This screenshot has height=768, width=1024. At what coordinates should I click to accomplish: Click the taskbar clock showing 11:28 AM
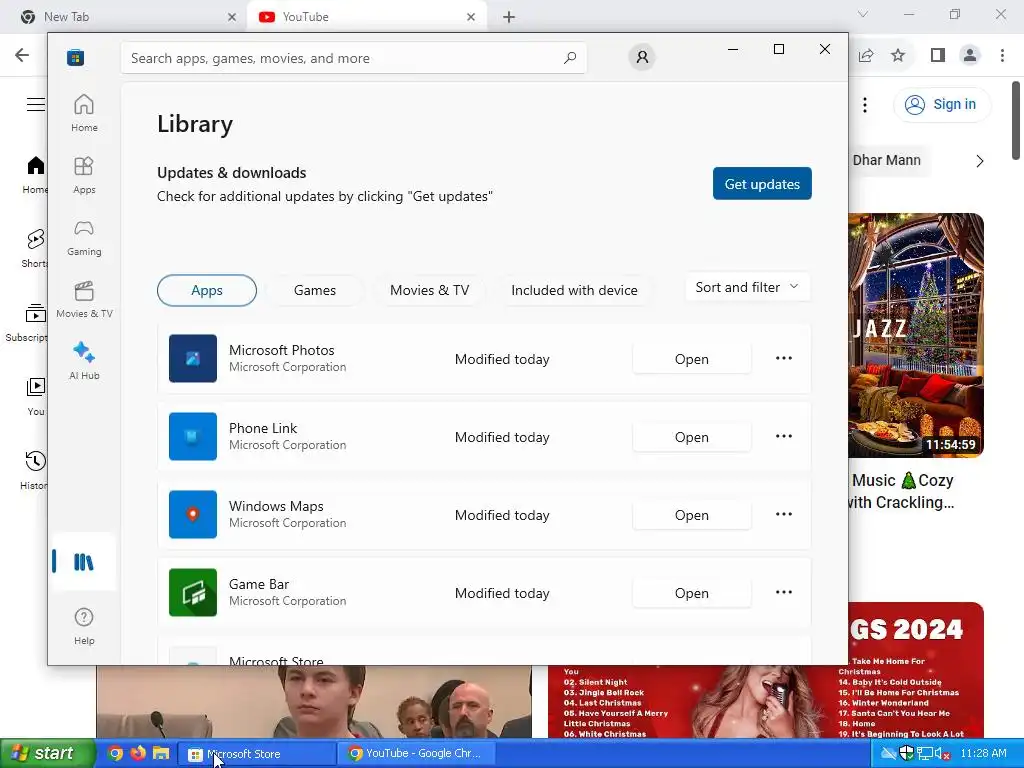[984, 754]
